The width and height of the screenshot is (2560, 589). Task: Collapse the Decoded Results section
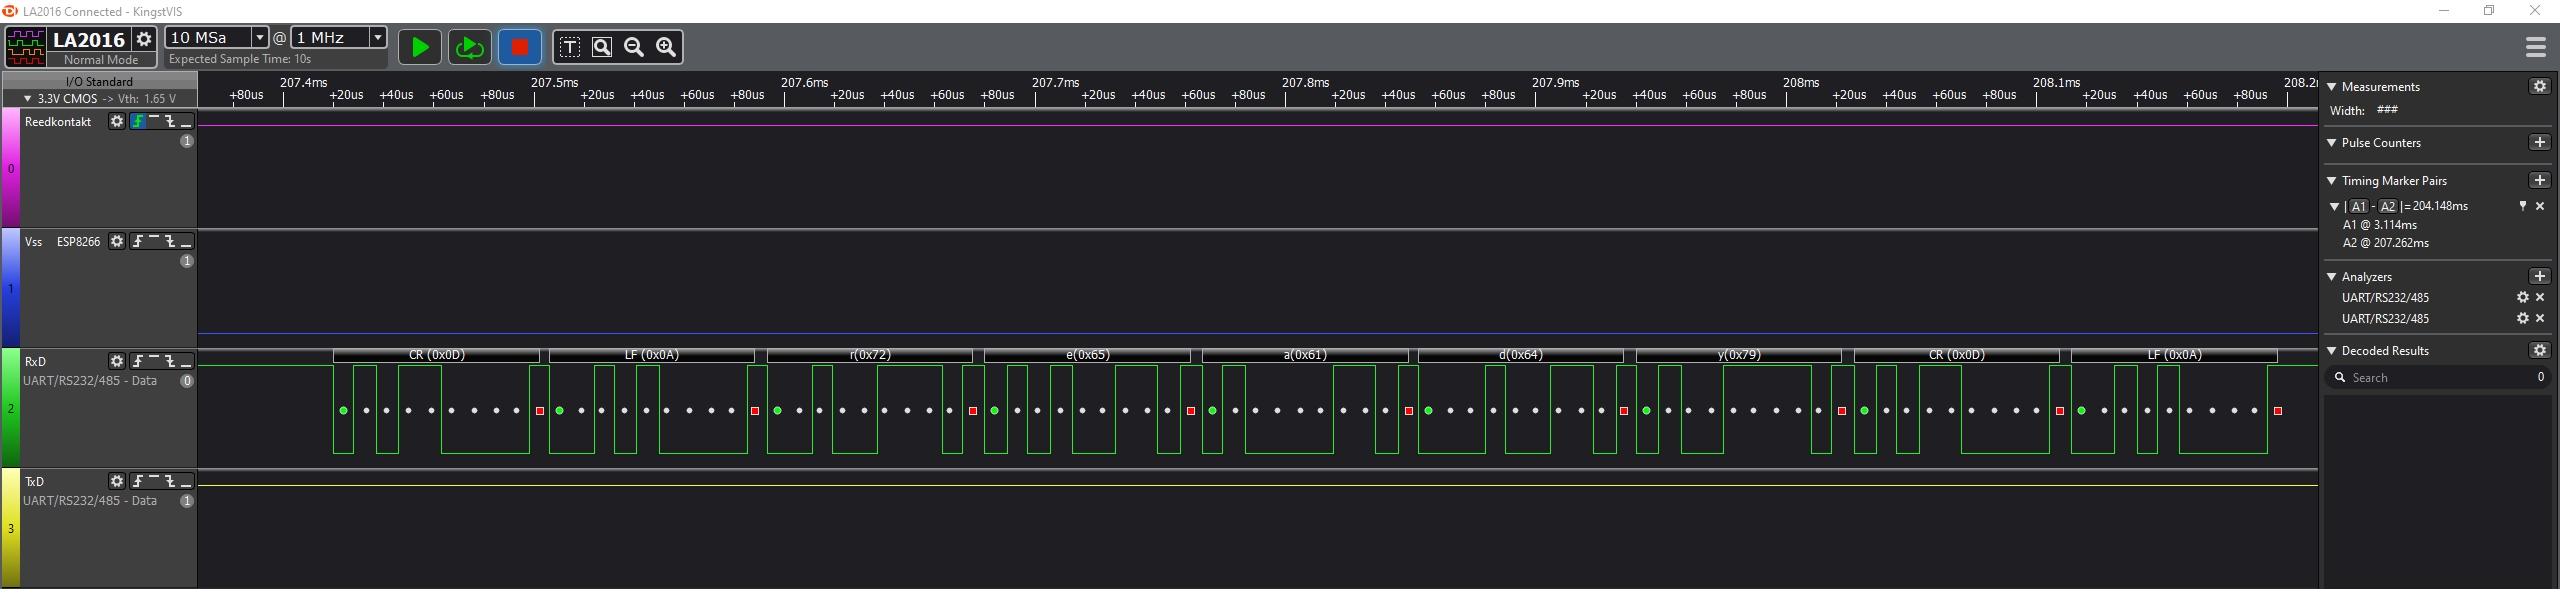pyautogui.click(x=2332, y=351)
